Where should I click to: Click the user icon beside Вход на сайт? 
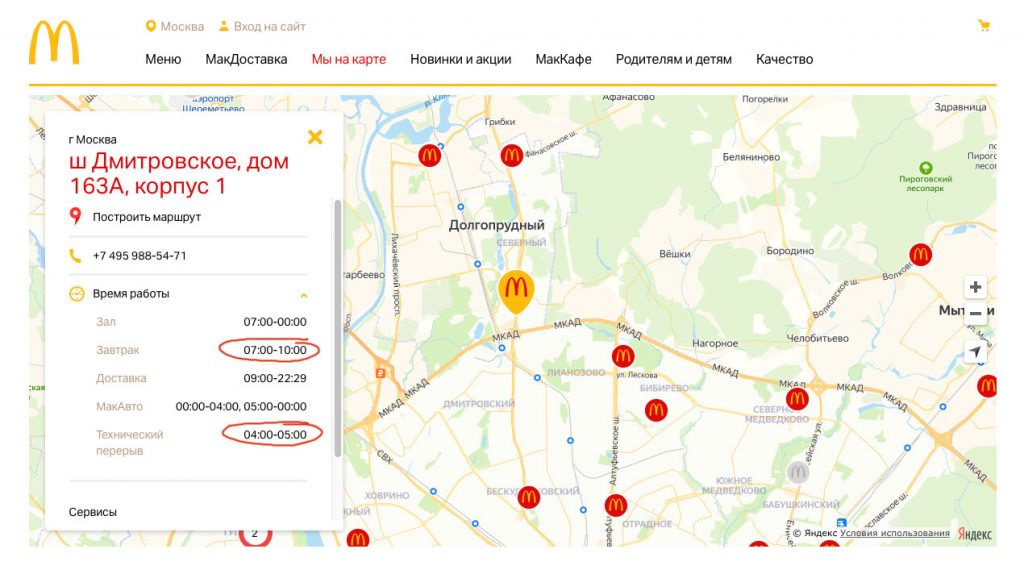click(224, 26)
